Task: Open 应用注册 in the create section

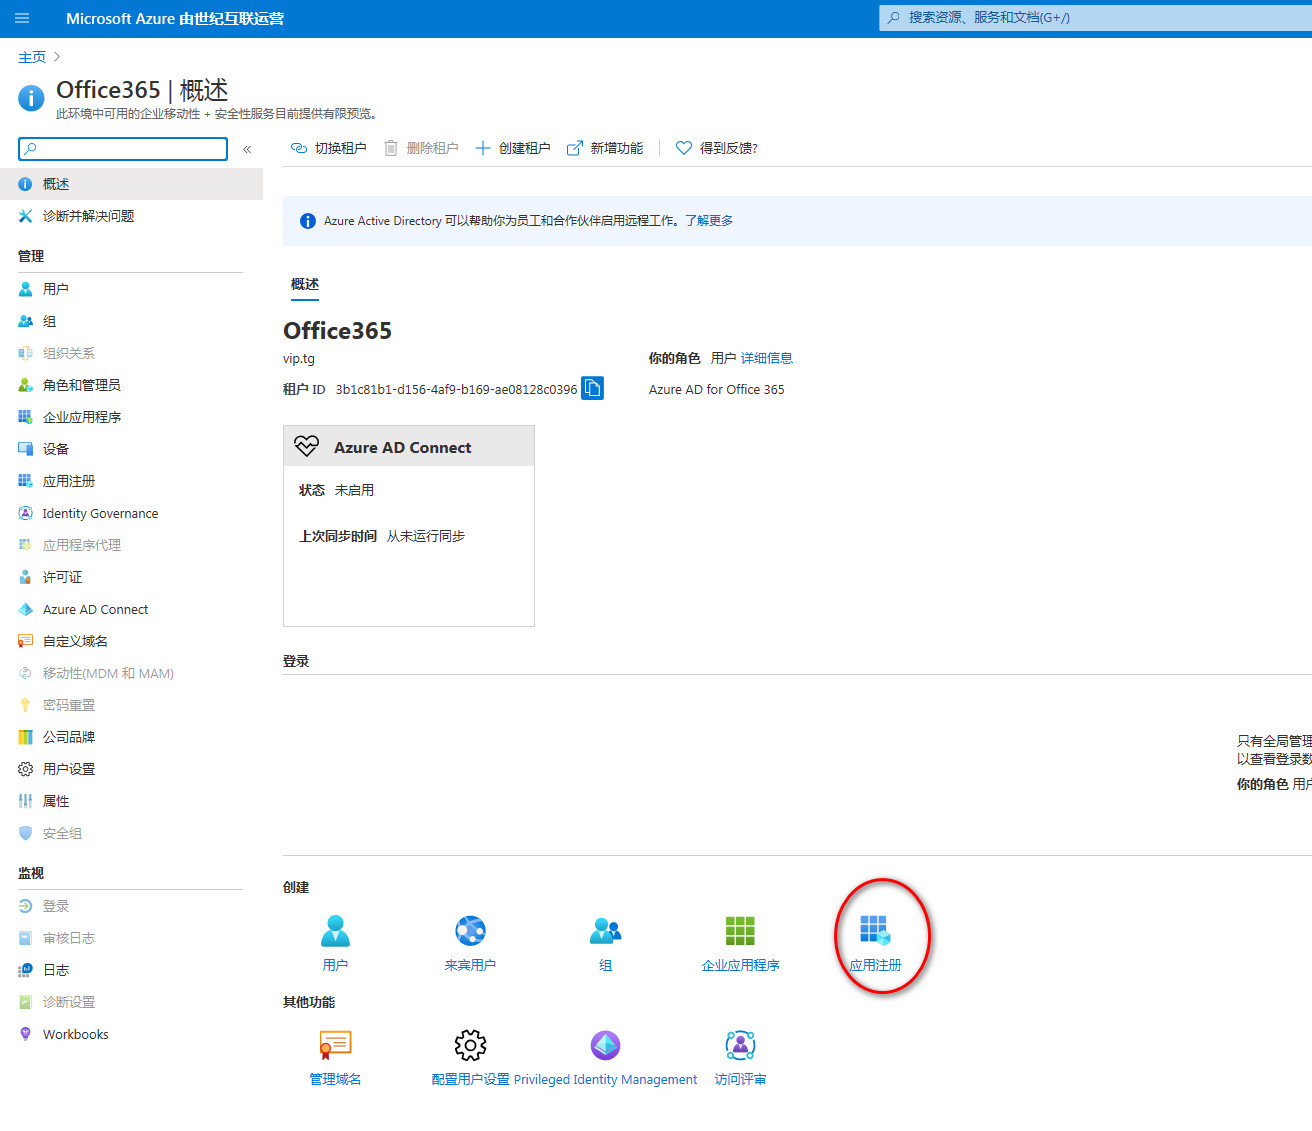Action: tap(875, 943)
